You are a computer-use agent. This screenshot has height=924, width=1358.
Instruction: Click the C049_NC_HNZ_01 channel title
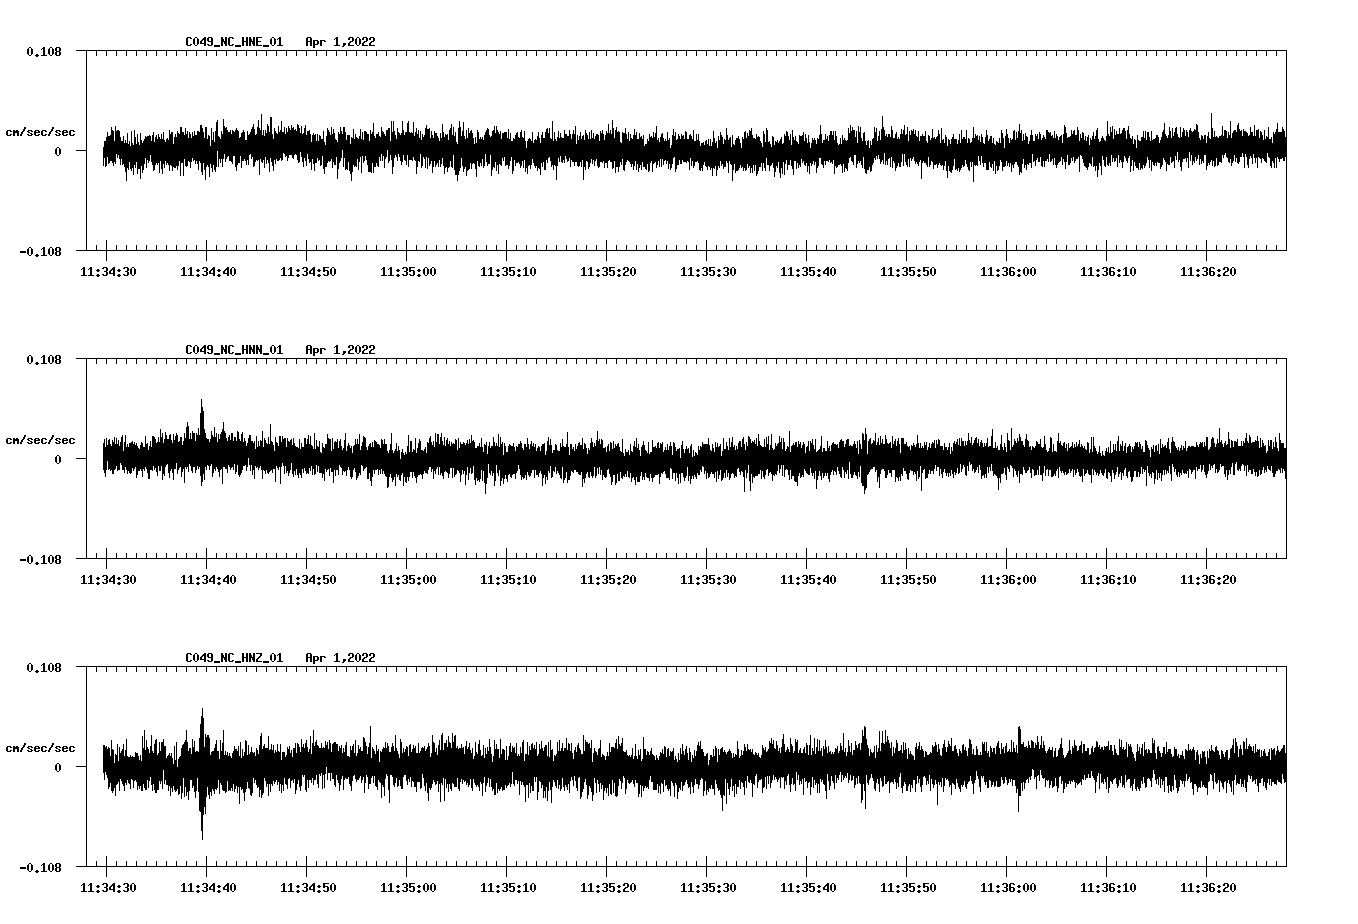click(x=234, y=658)
